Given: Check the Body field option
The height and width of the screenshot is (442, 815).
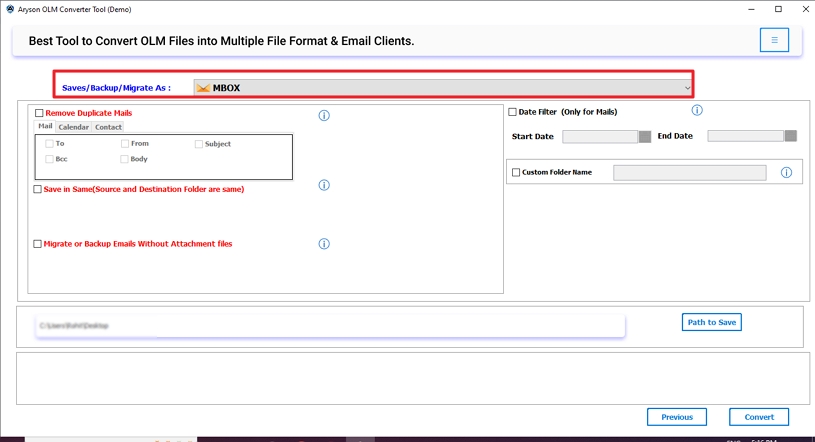Looking at the screenshot, I should click(x=124, y=159).
